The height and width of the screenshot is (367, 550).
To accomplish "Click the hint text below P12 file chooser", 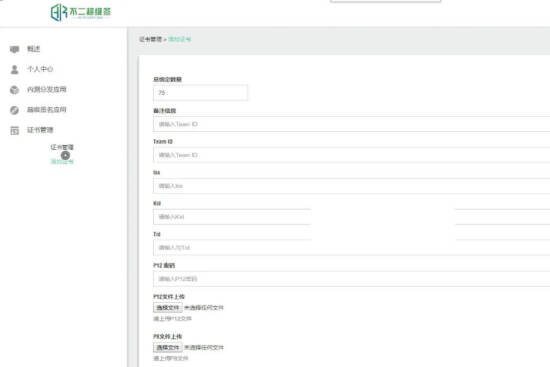I will (x=172, y=319).
